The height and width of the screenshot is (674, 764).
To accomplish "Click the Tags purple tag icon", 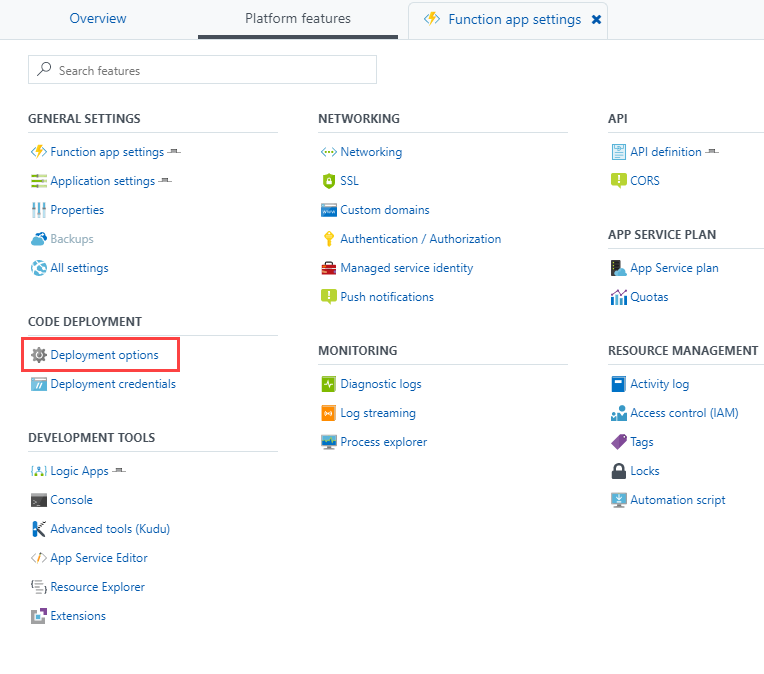I will coord(619,442).
